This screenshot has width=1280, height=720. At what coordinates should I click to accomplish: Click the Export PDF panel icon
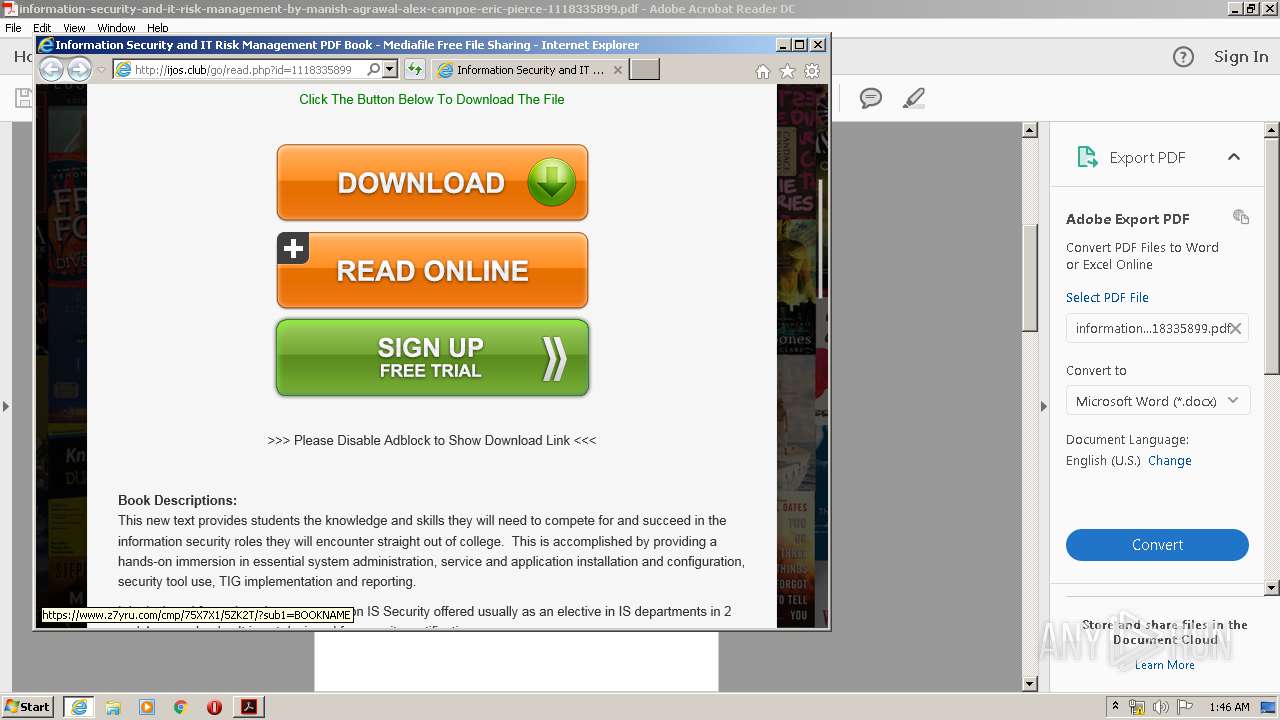[1086, 157]
